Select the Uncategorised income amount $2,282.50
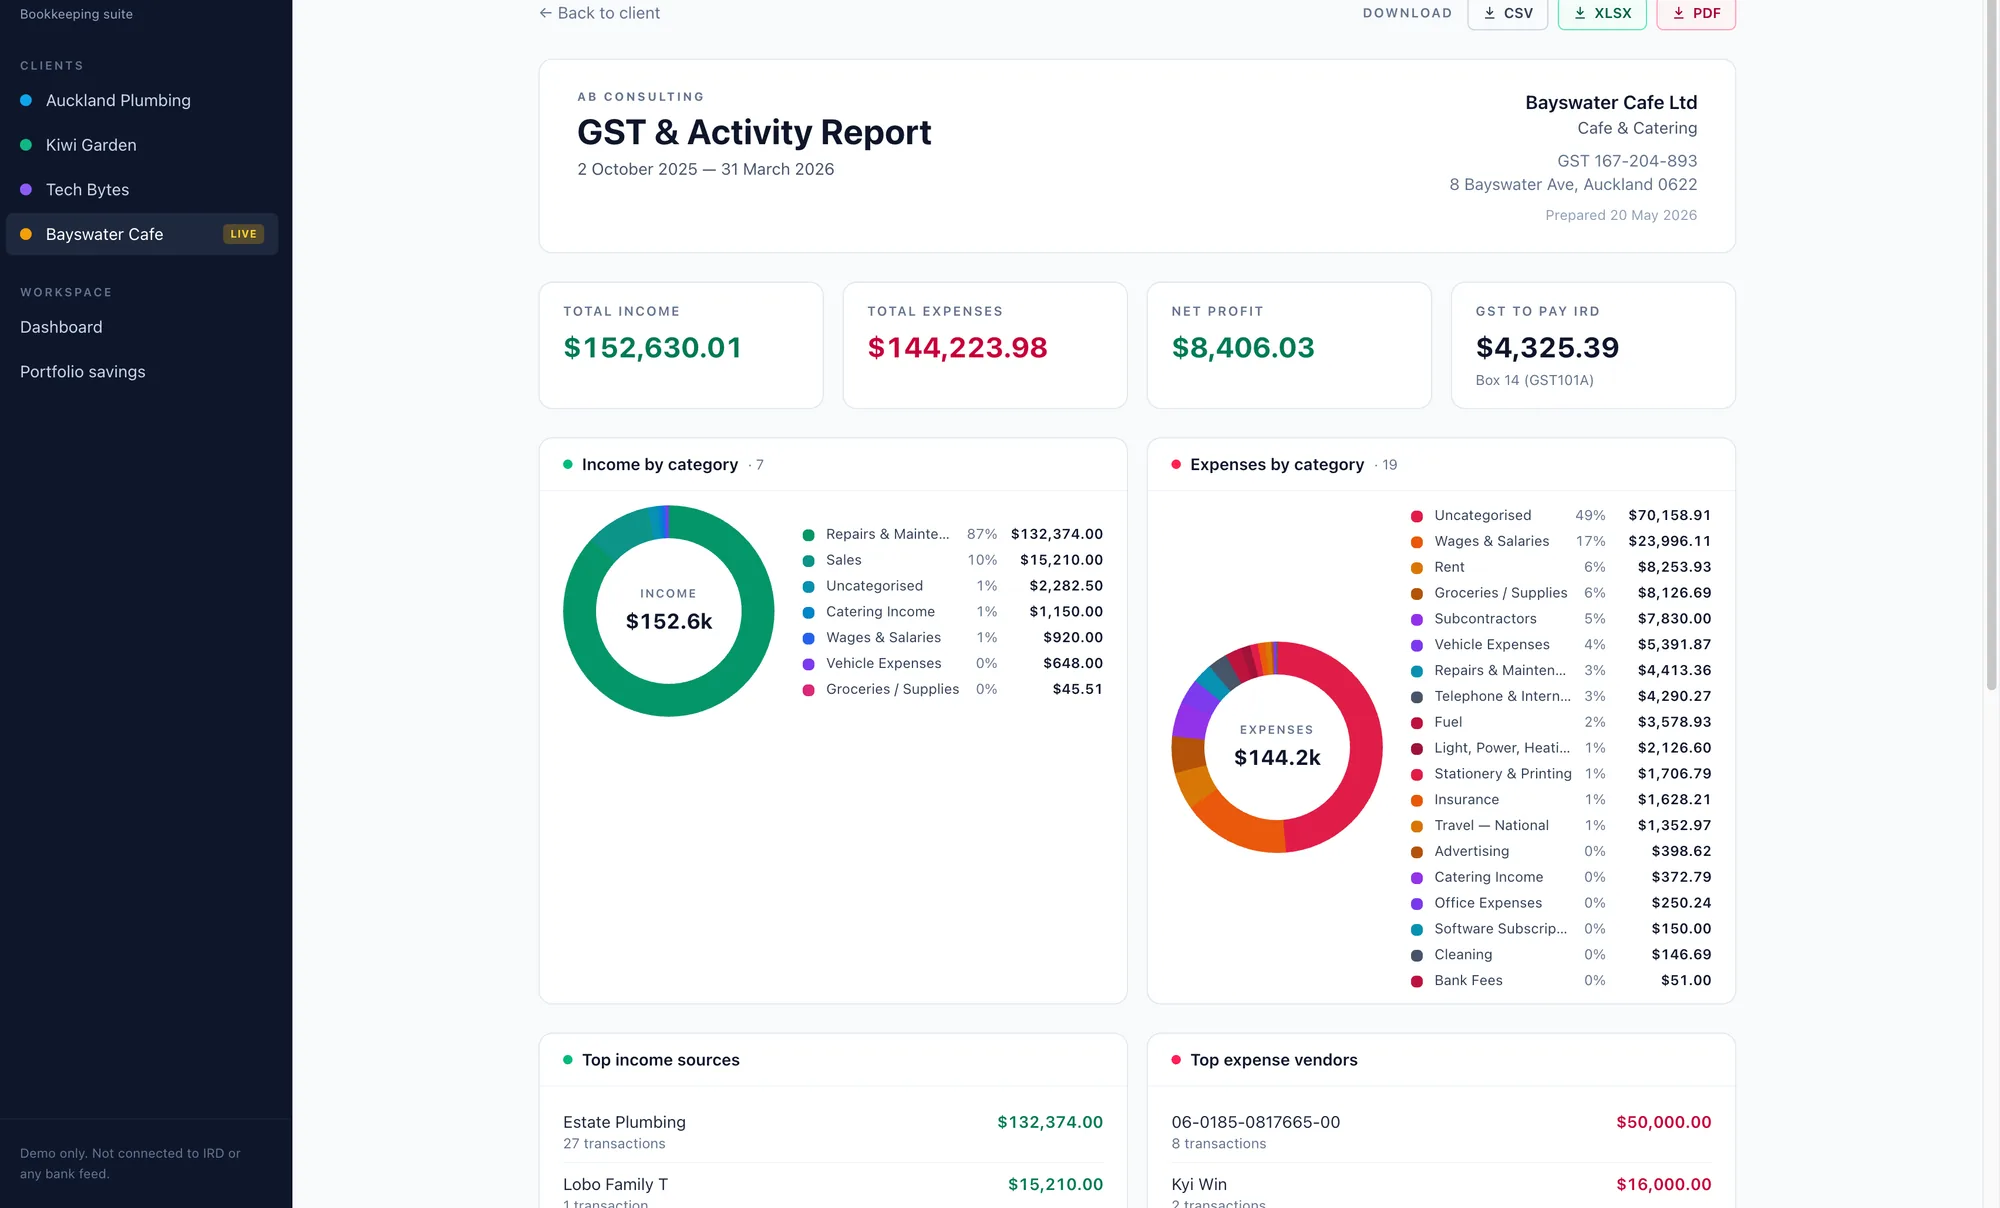 point(1066,586)
